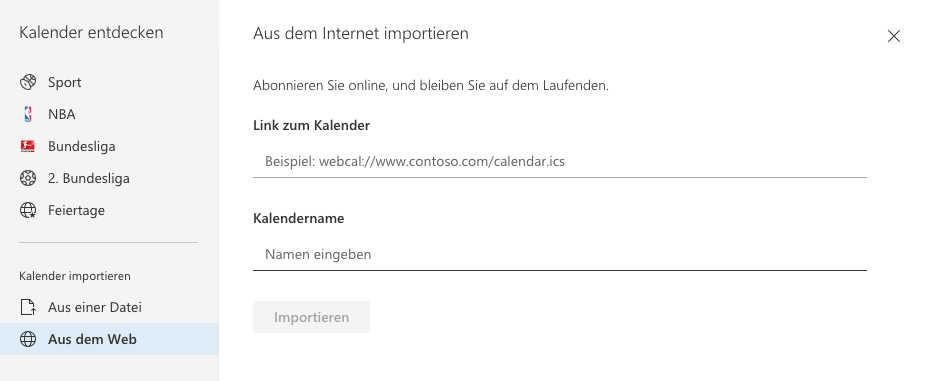Close the import dialog with the X
933x381 pixels.
pos(894,36)
